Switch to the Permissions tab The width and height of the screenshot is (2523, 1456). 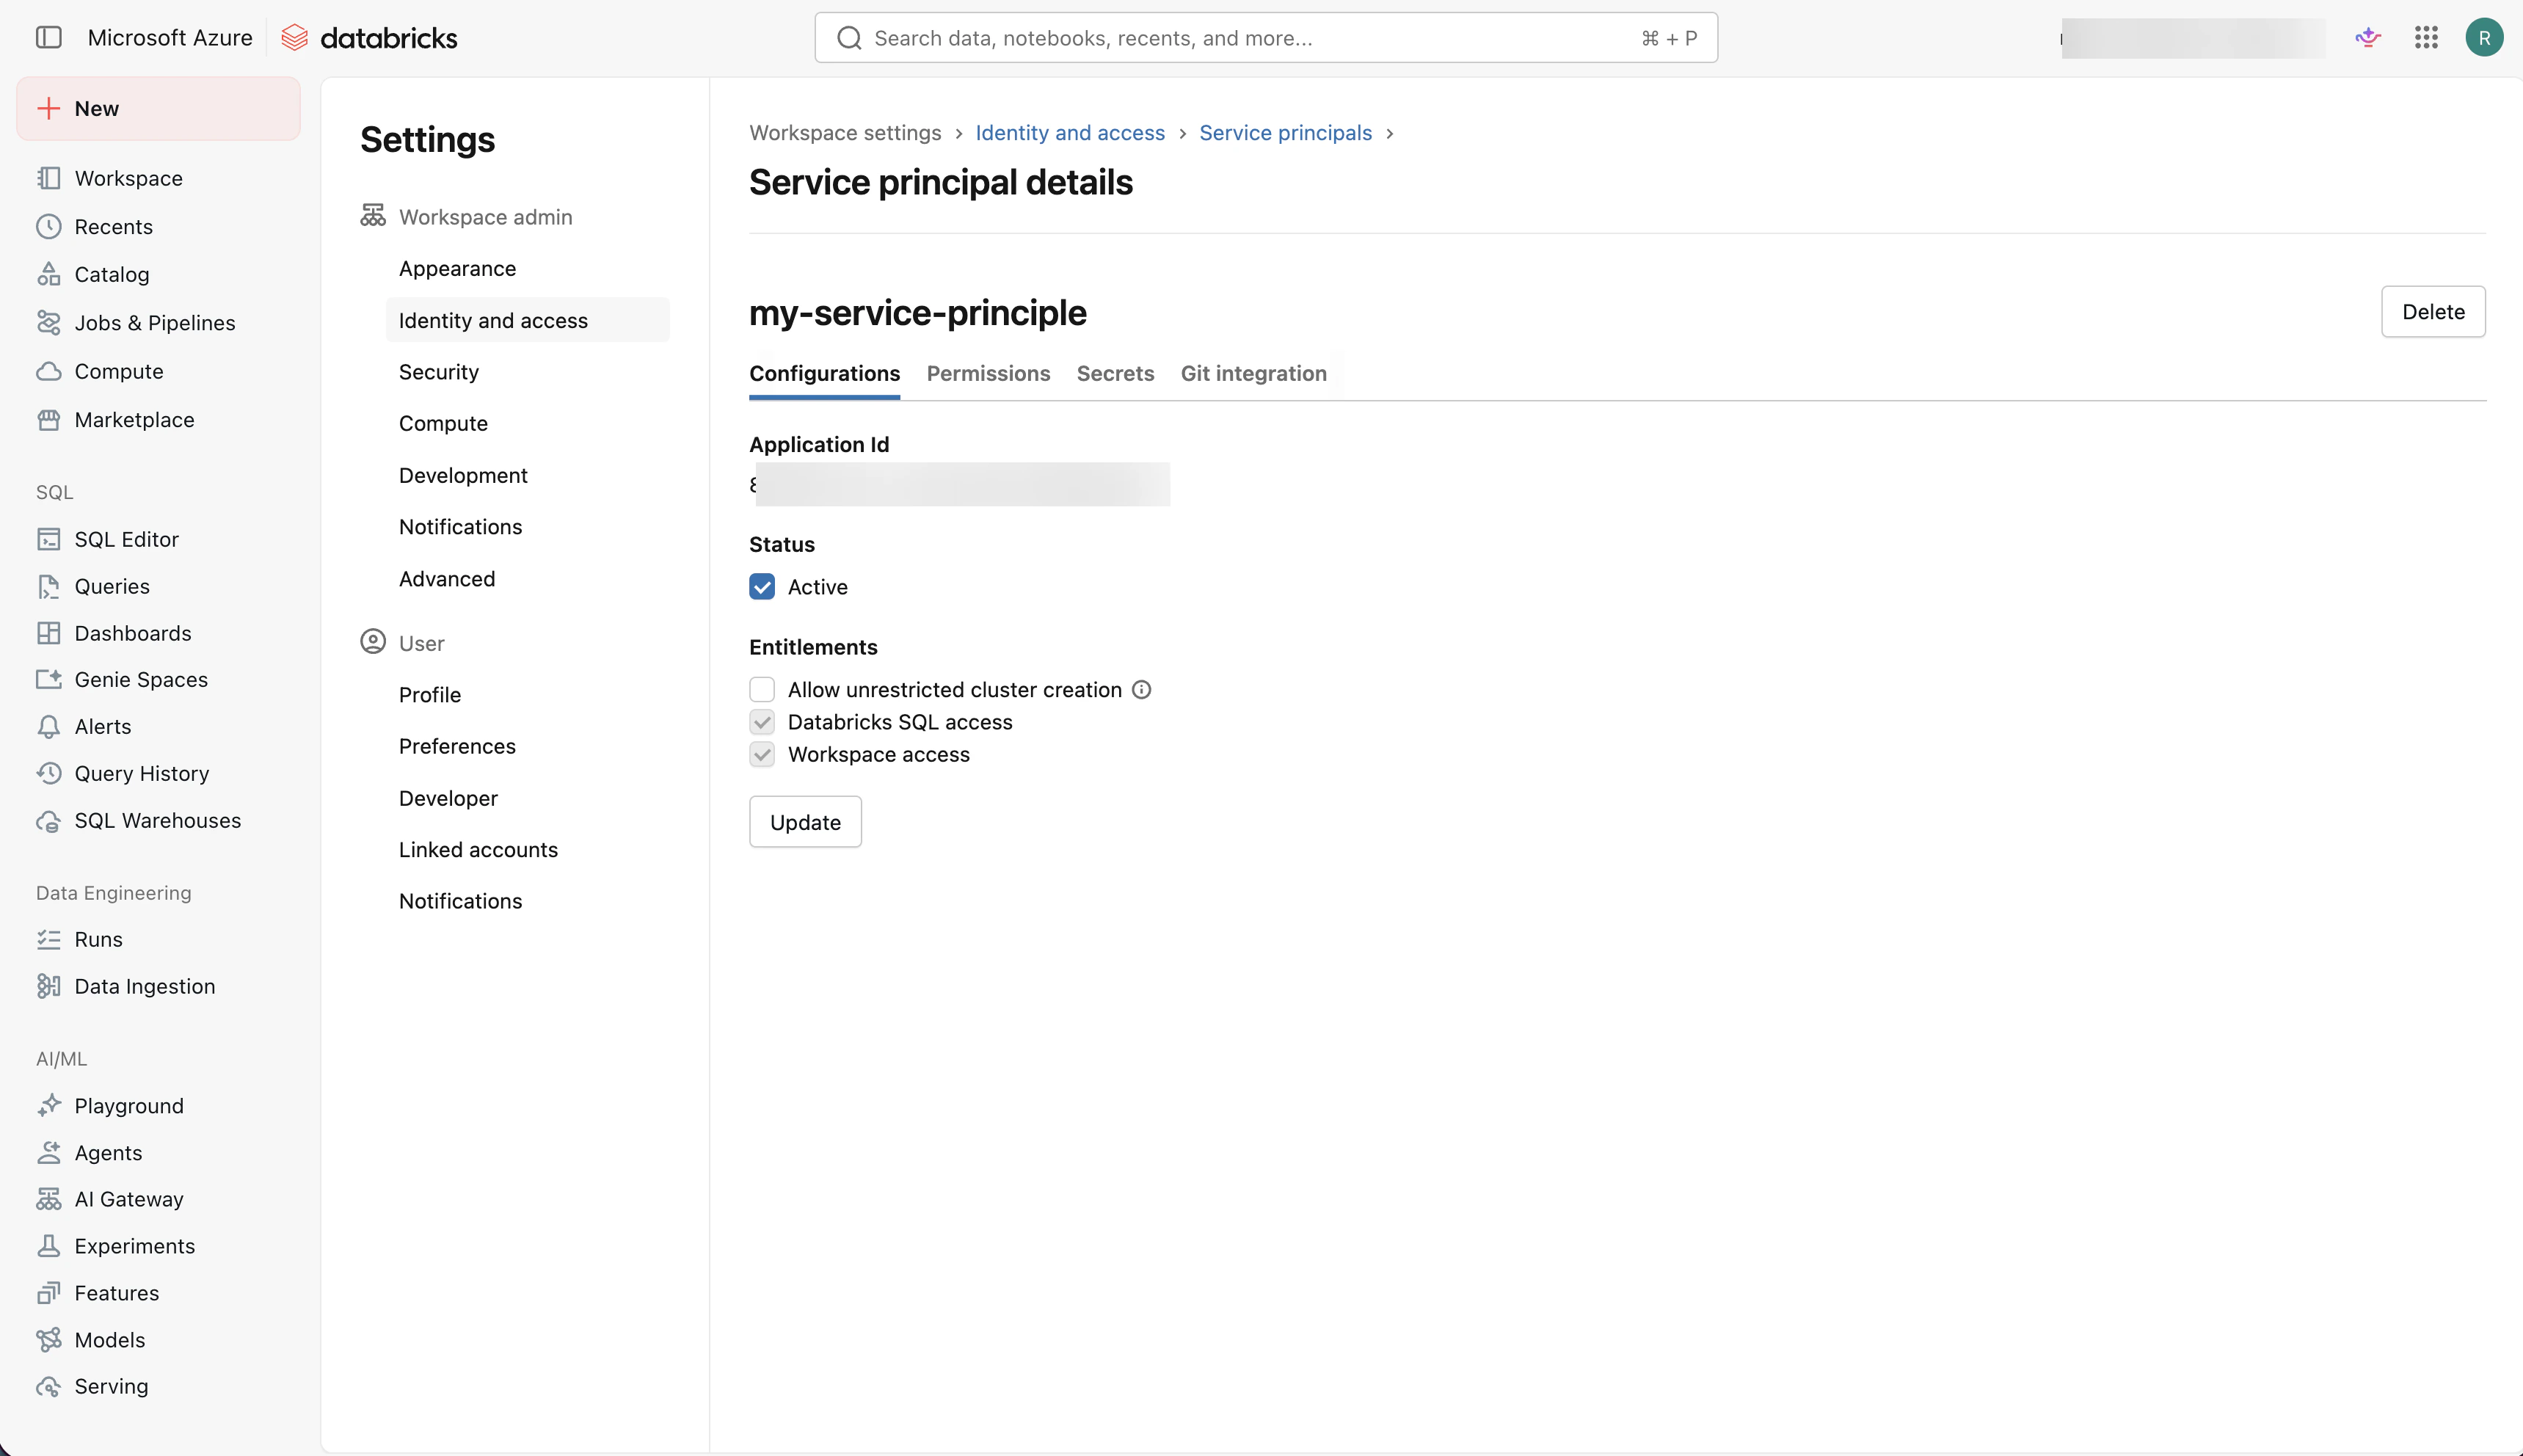(x=988, y=373)
